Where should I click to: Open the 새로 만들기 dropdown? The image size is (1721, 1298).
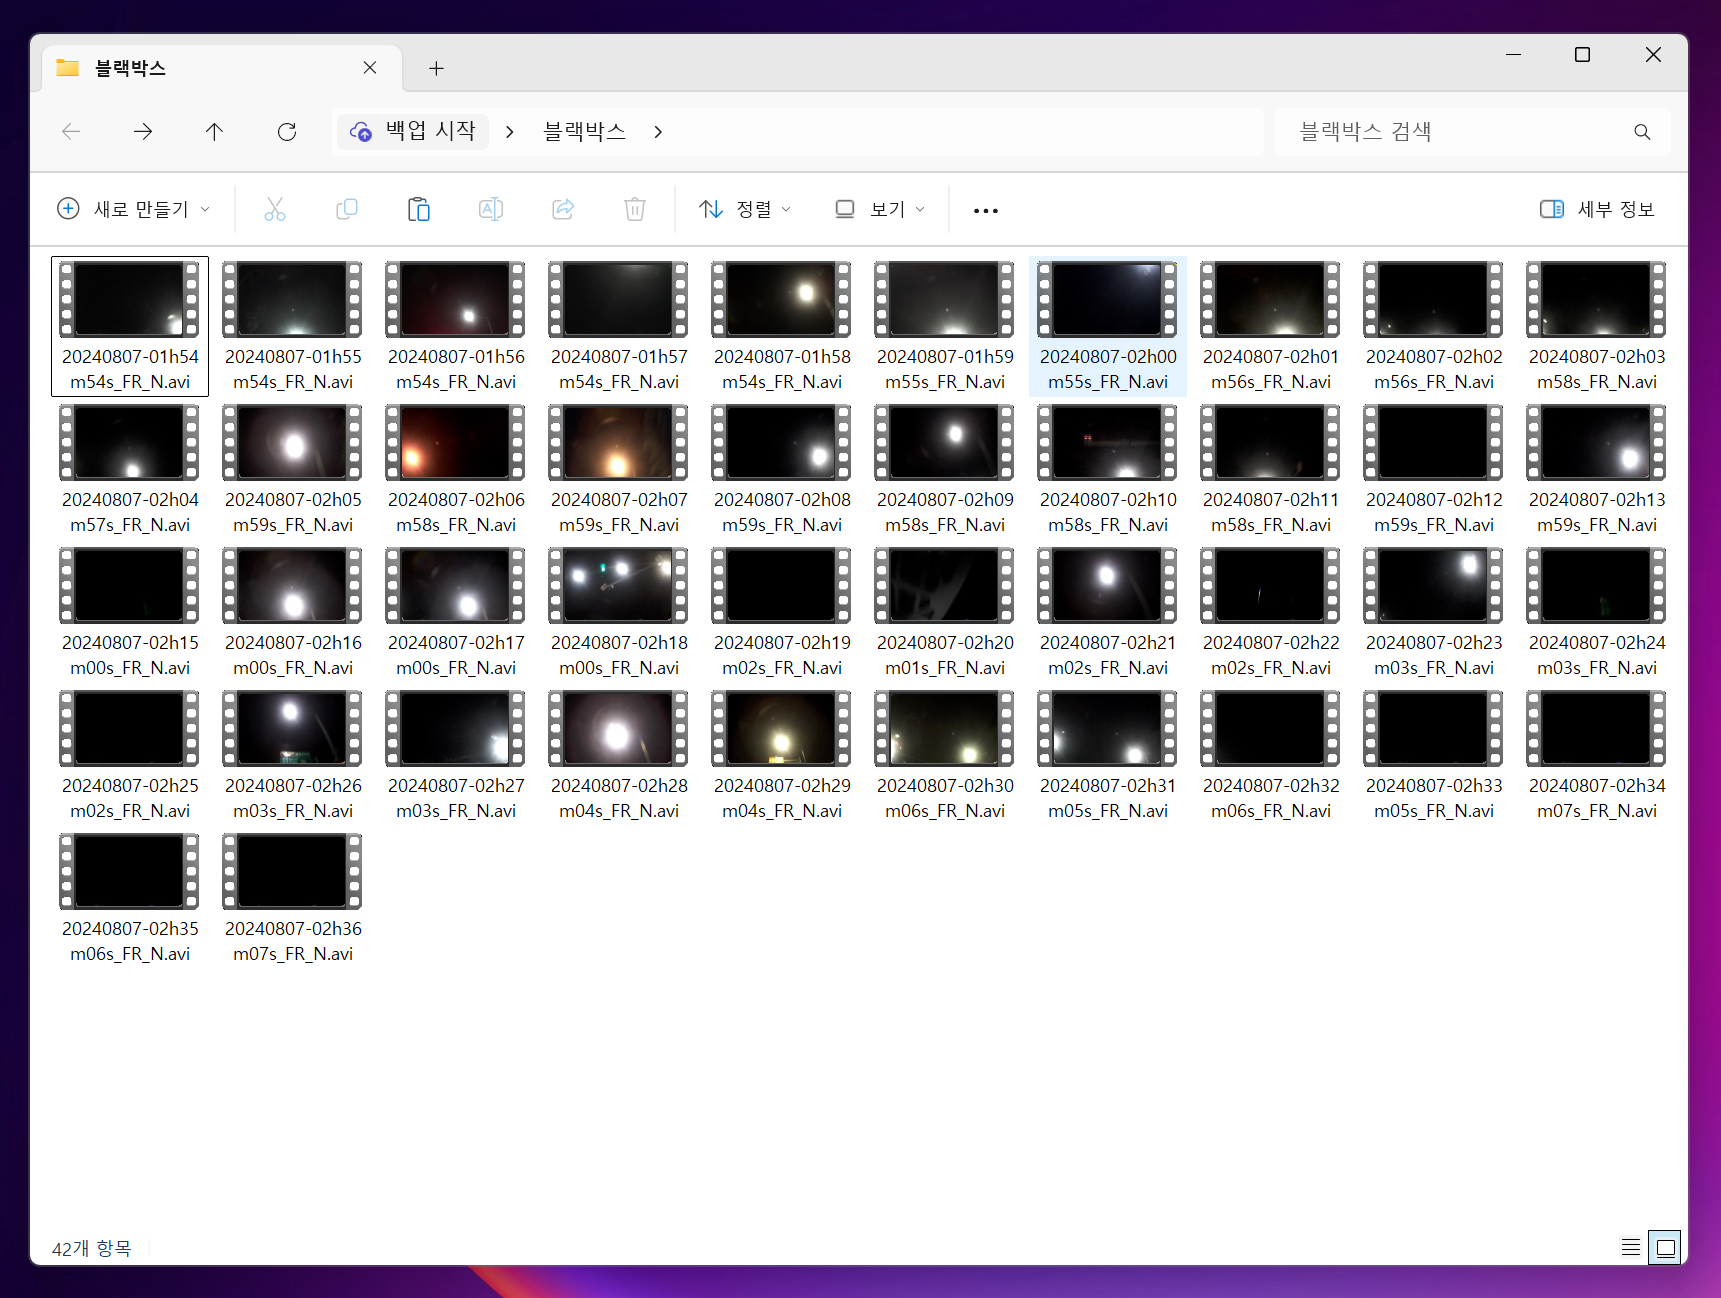tap(134, 209)
